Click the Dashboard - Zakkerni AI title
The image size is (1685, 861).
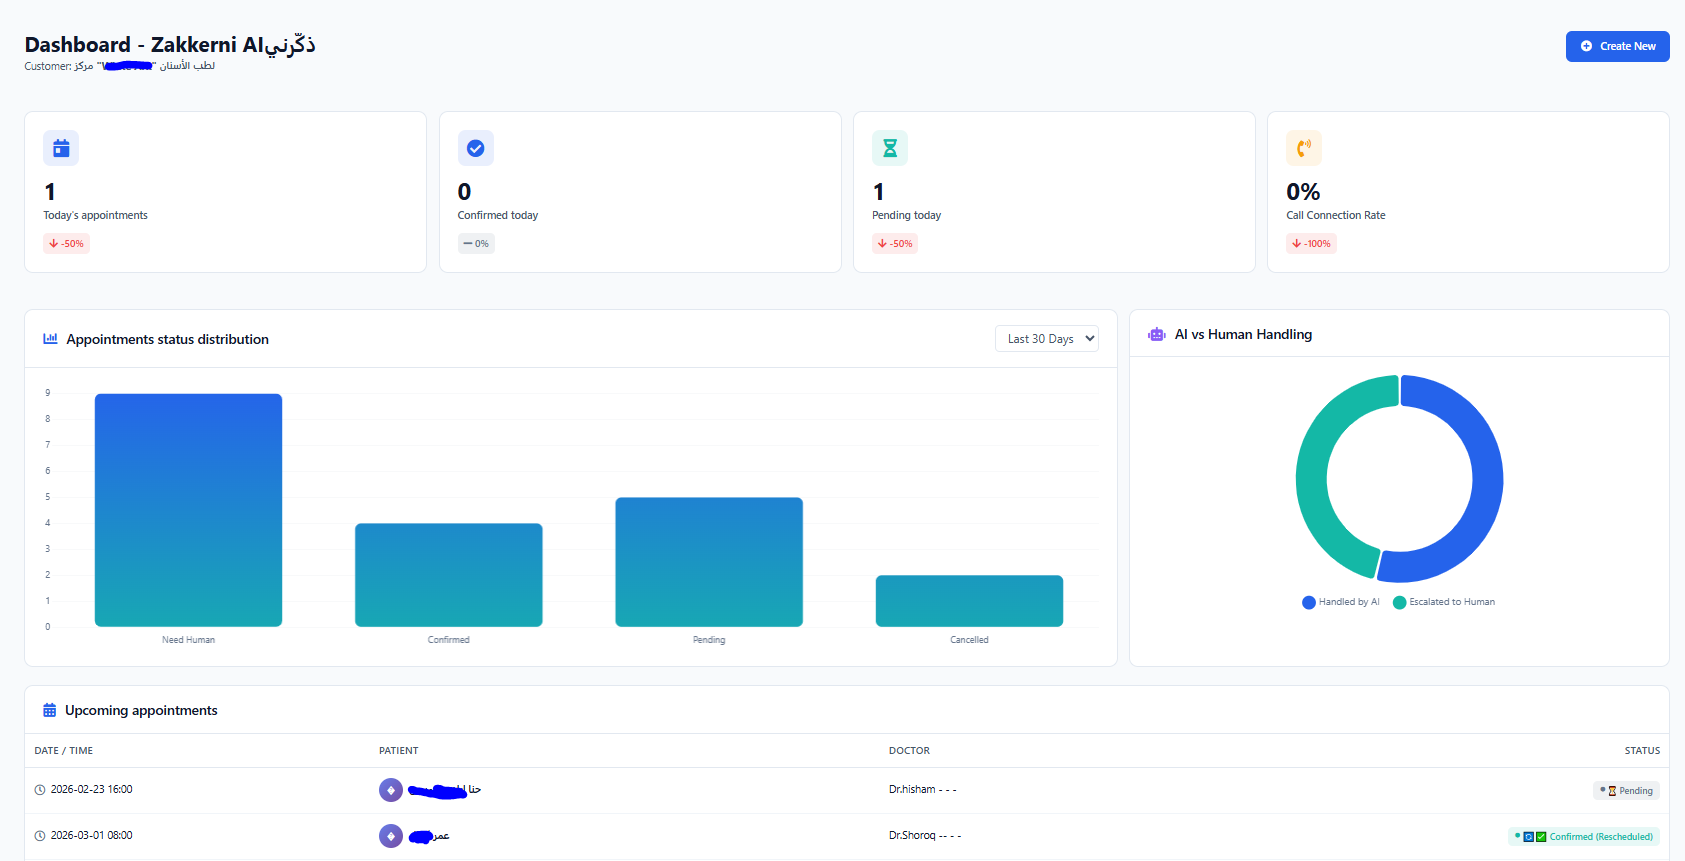[x=170, y=45]
